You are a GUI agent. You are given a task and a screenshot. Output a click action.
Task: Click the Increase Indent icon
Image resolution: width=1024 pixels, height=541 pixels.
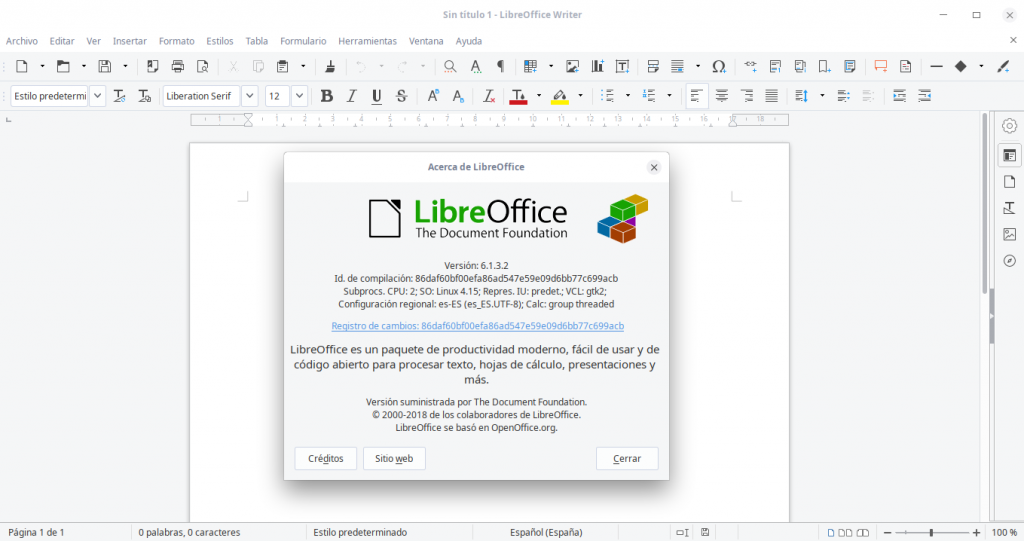[900, 96]
